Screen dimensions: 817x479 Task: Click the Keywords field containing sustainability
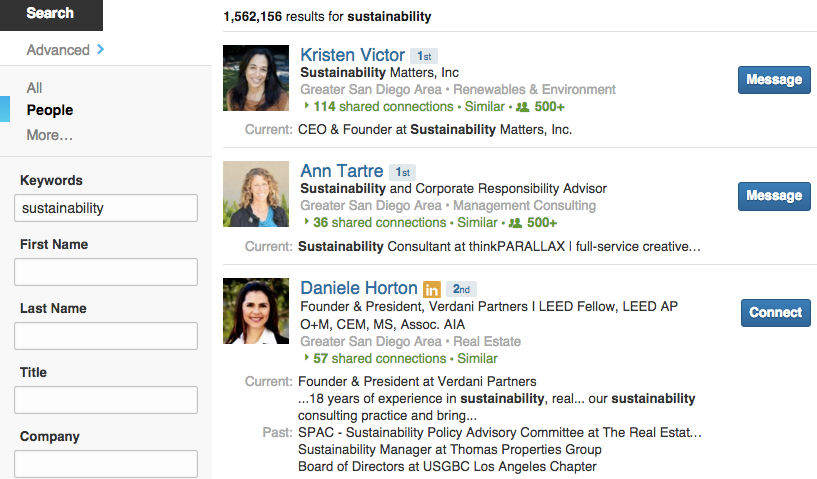pos(106,208)
